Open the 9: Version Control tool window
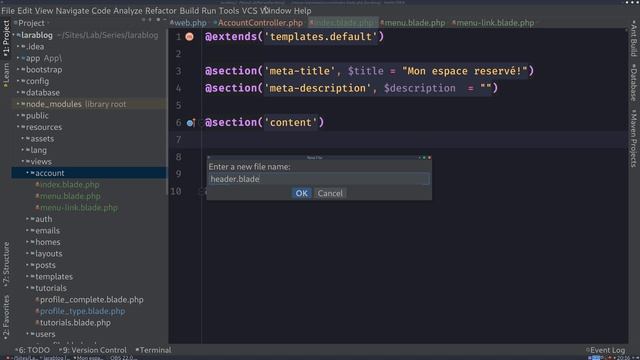 [x=93, y=350]
